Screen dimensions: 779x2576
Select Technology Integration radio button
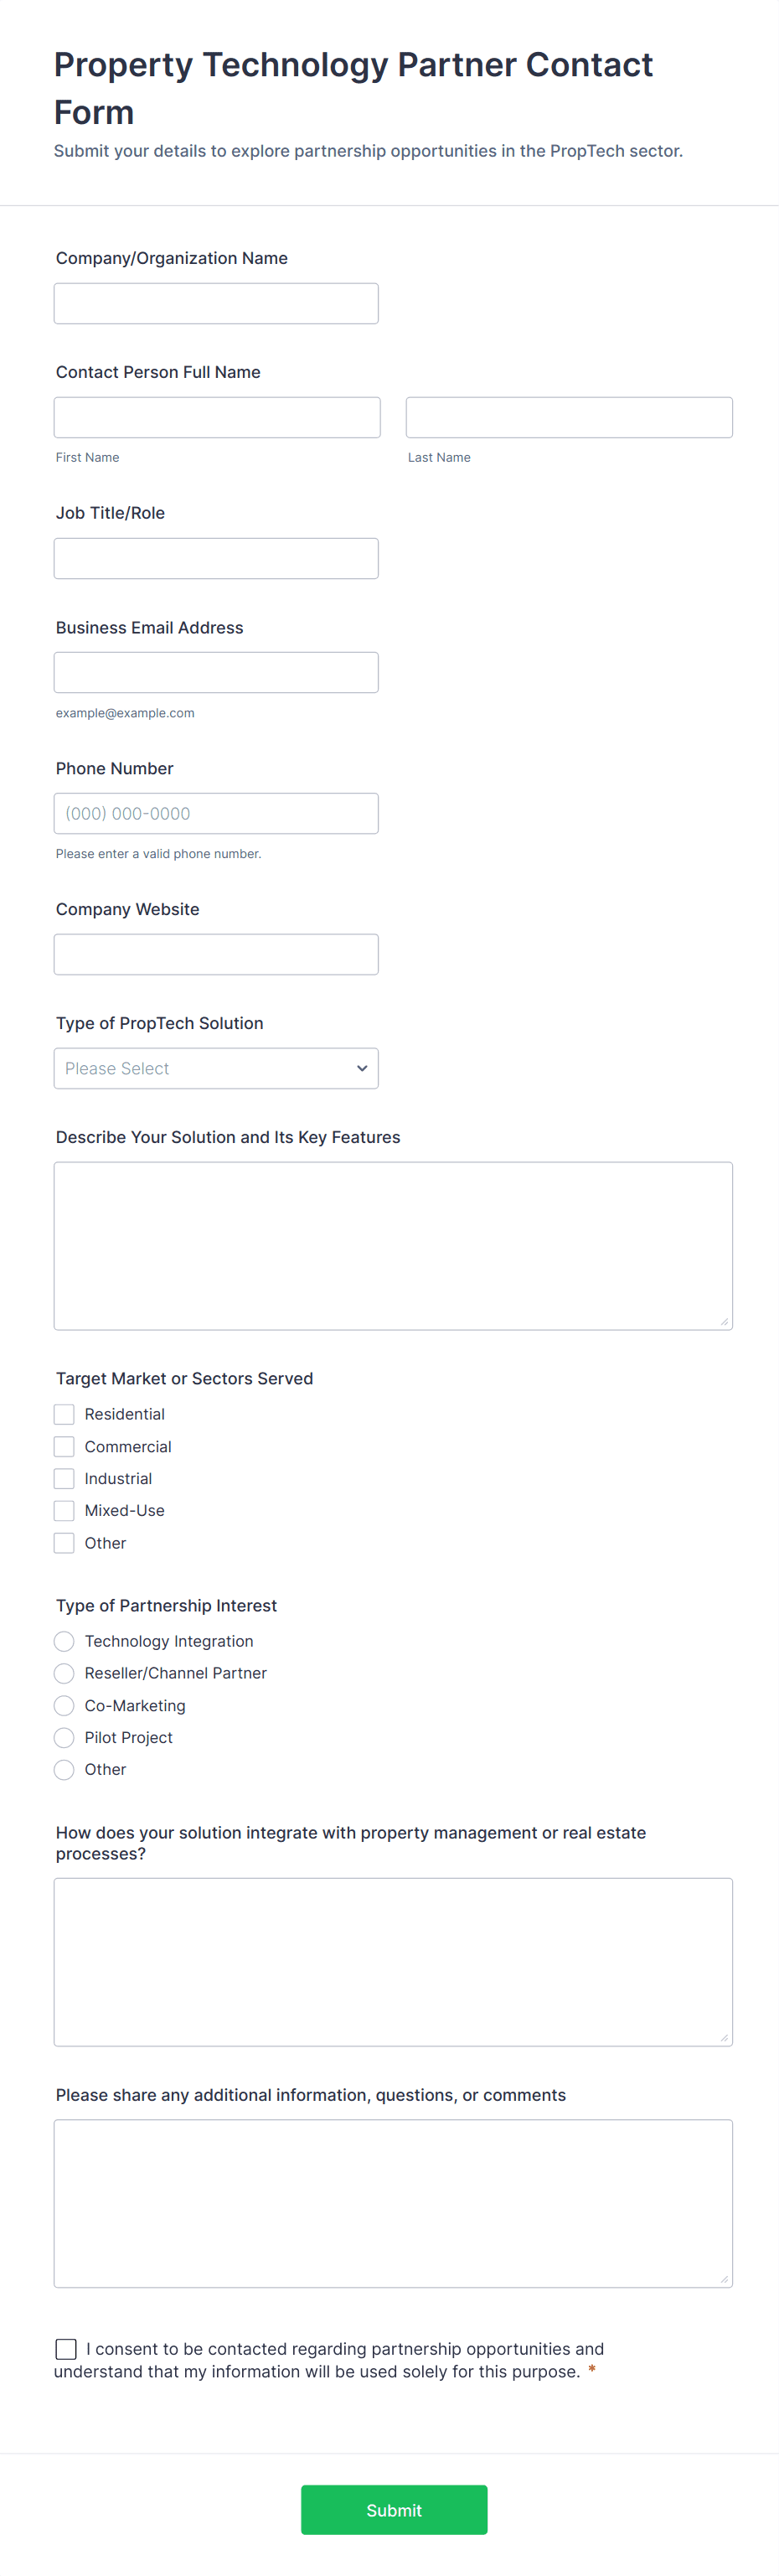pos(64,1641)
